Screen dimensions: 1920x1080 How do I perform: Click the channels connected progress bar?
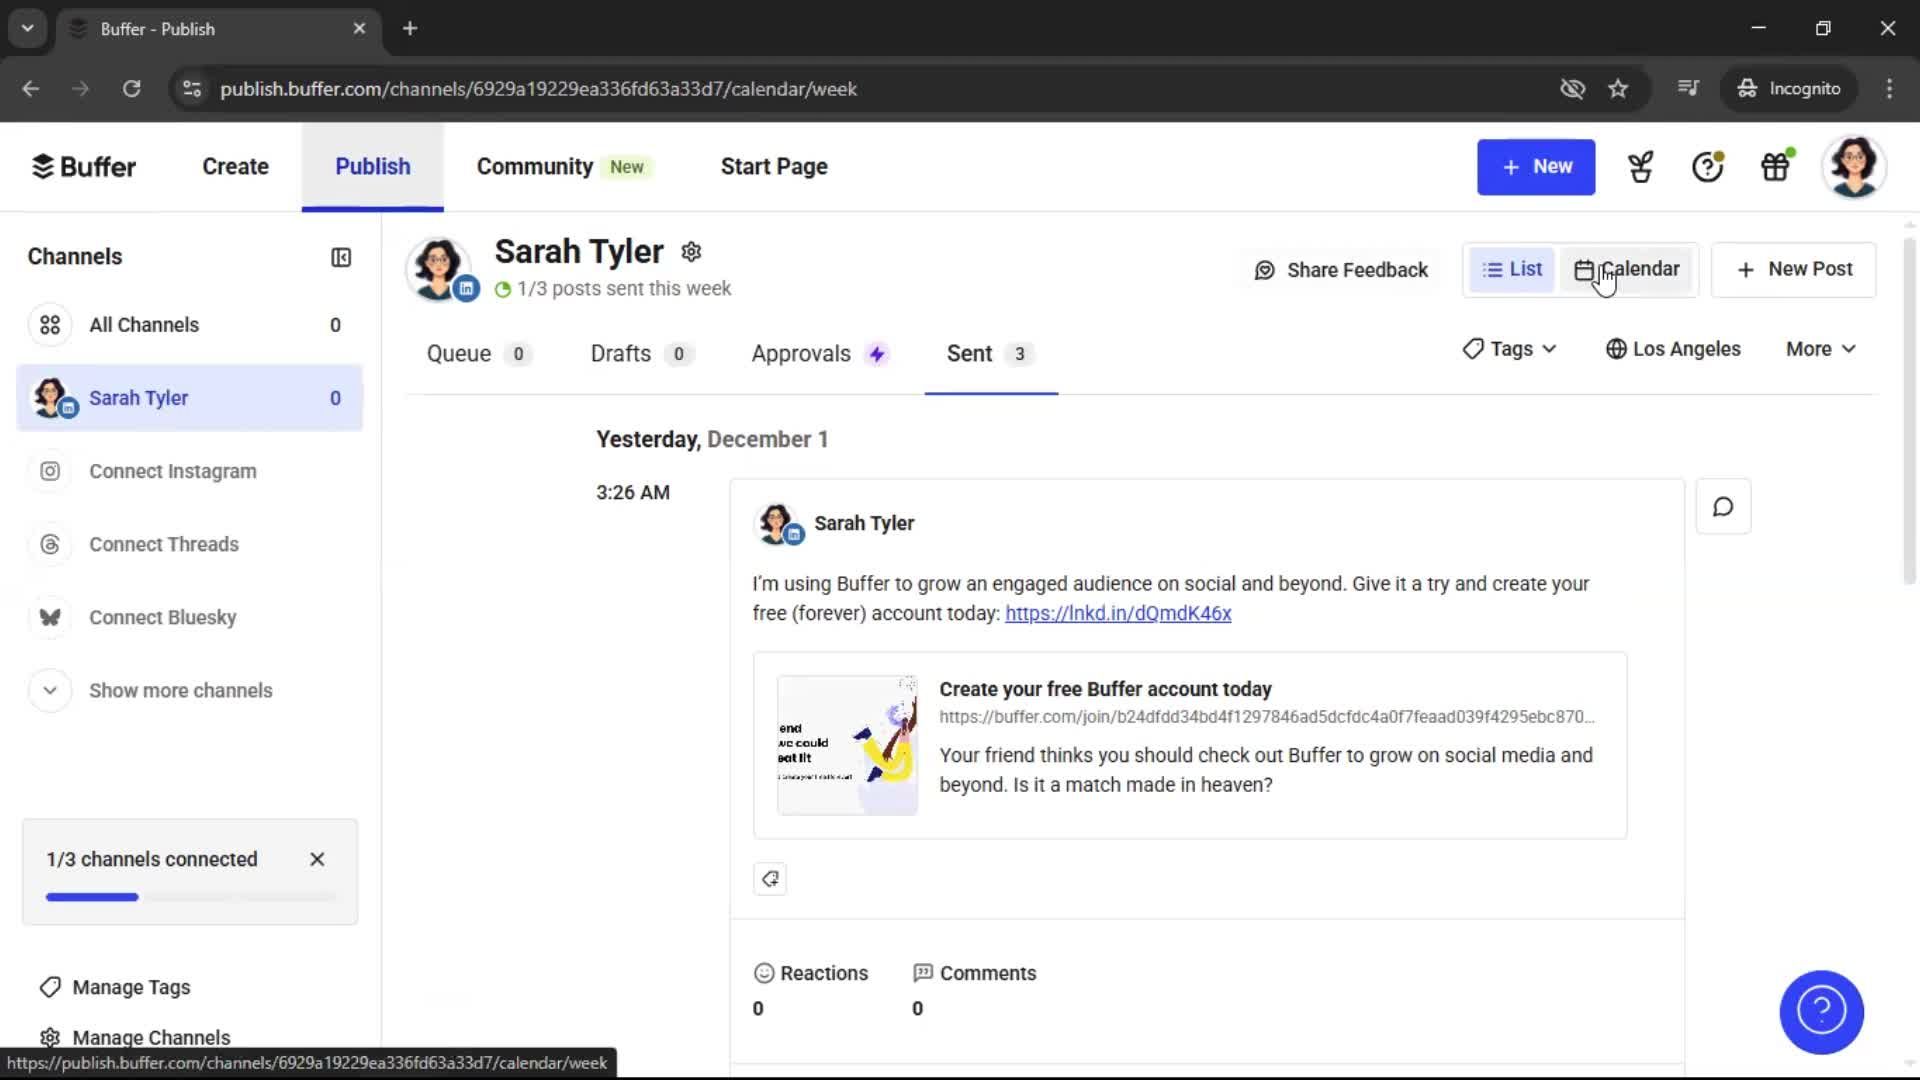coord(190,897)
